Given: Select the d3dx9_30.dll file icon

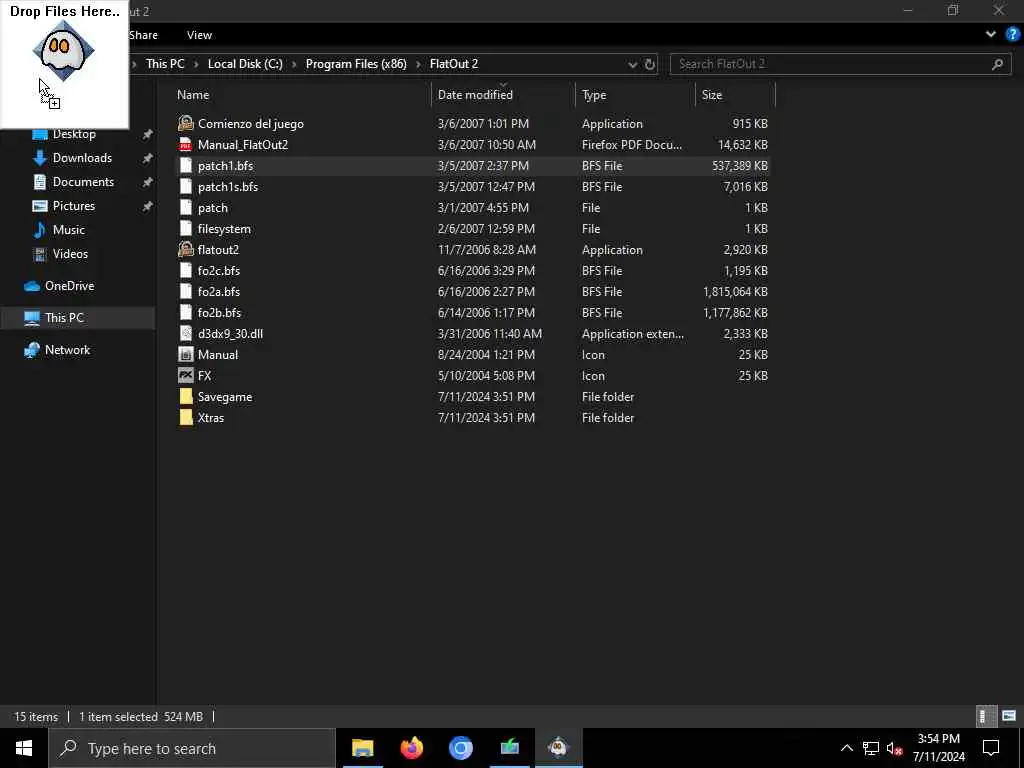Looking at the screenshot, I should pos(186,334).
